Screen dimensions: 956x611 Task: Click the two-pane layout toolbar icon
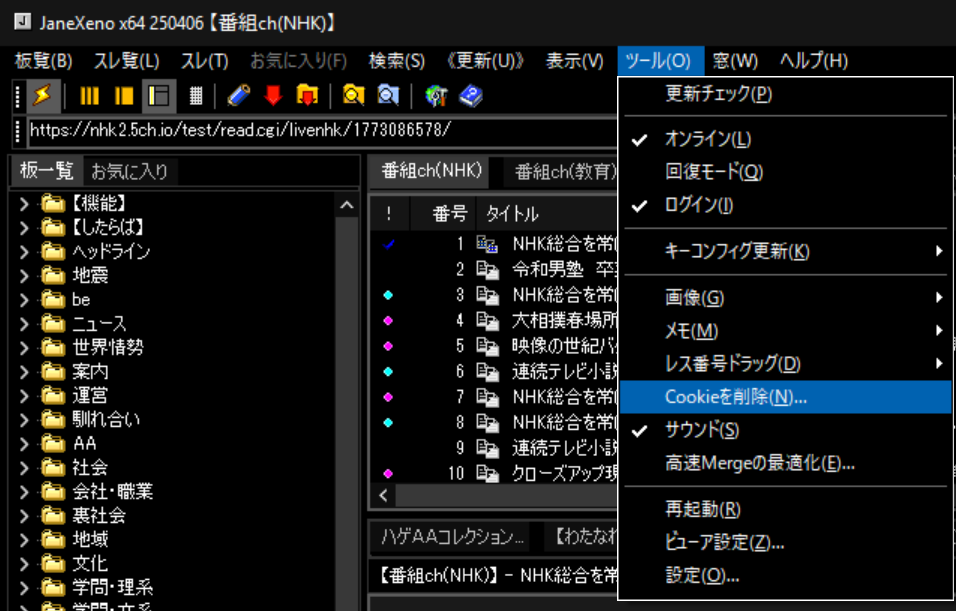[124, 95]
